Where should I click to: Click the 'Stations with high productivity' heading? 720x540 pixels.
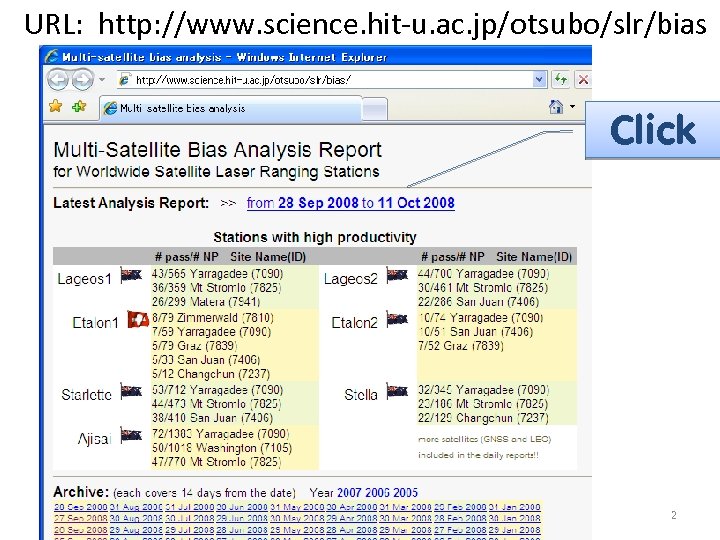315,237
